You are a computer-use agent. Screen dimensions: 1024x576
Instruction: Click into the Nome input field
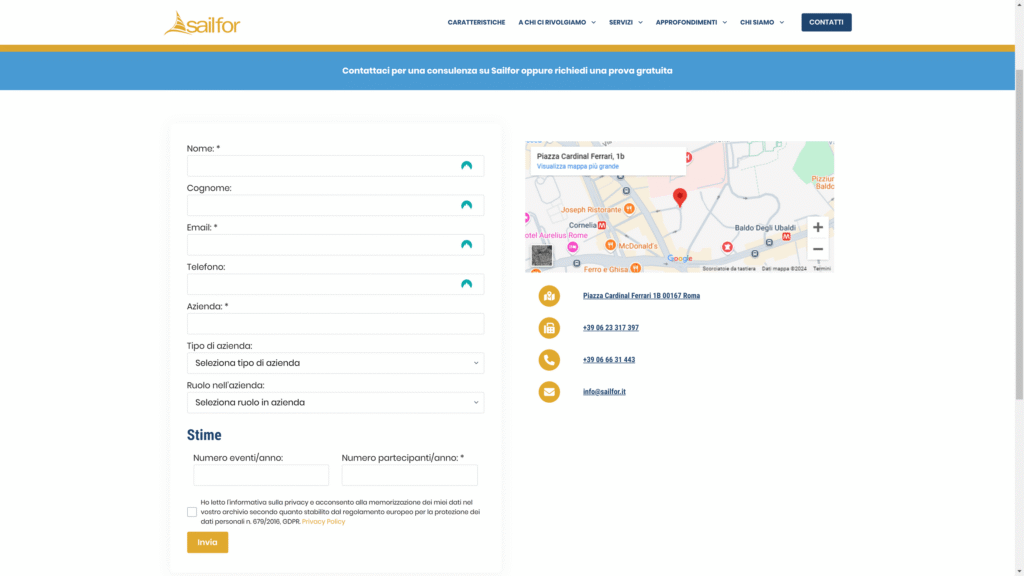[x=336, y=166]
